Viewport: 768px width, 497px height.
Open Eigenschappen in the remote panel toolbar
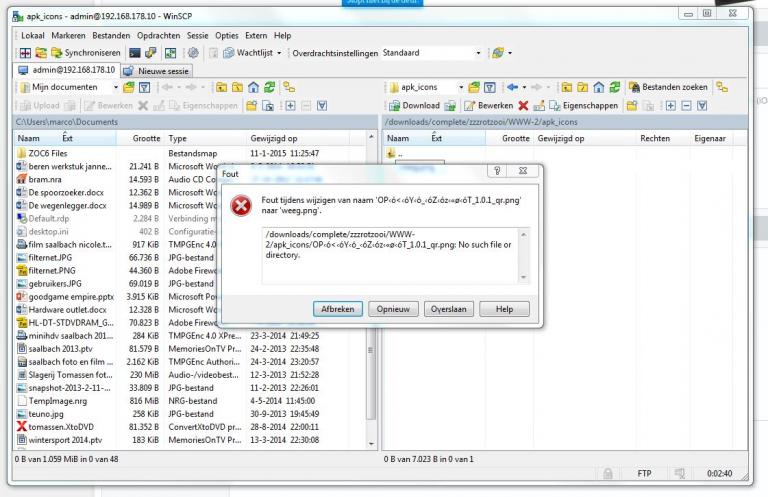[x=581, y=105]
